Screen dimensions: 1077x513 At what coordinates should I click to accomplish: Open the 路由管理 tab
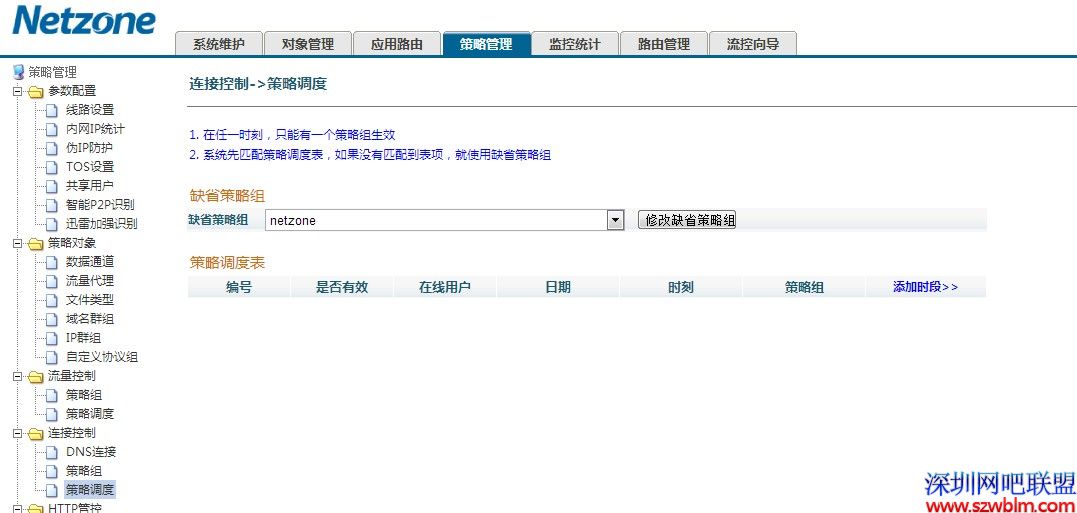pos(663,44)
